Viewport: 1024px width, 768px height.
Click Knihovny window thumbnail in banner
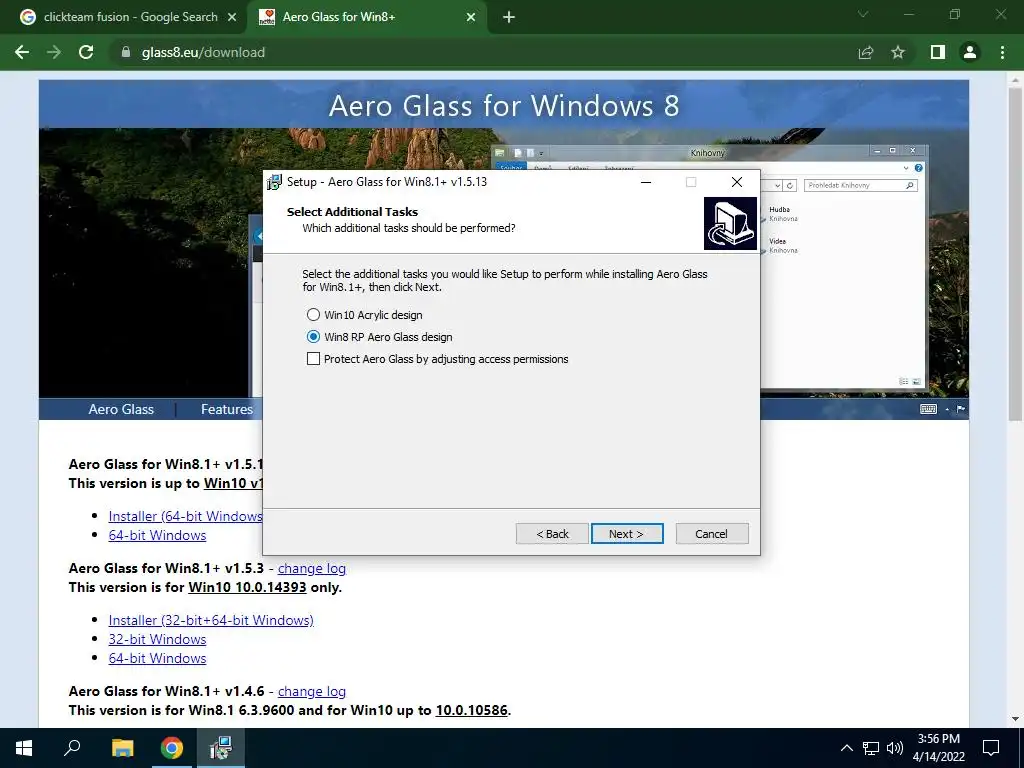(843, 268)
